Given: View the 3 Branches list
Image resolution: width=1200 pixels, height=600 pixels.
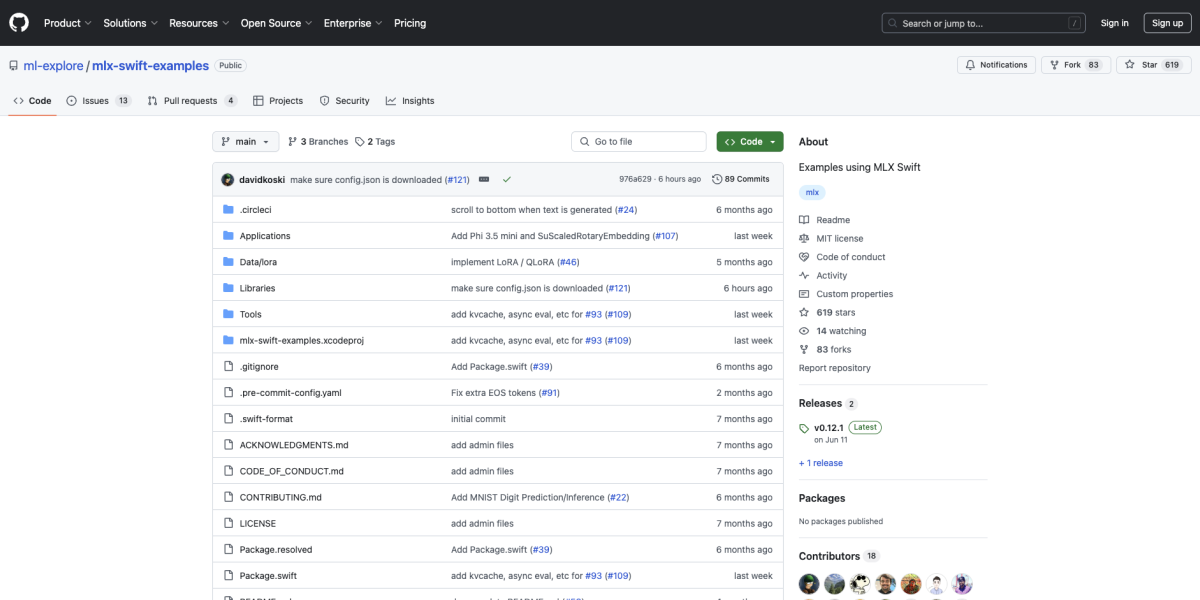Looking at the screenshot, I should click(x=318, y=142).
